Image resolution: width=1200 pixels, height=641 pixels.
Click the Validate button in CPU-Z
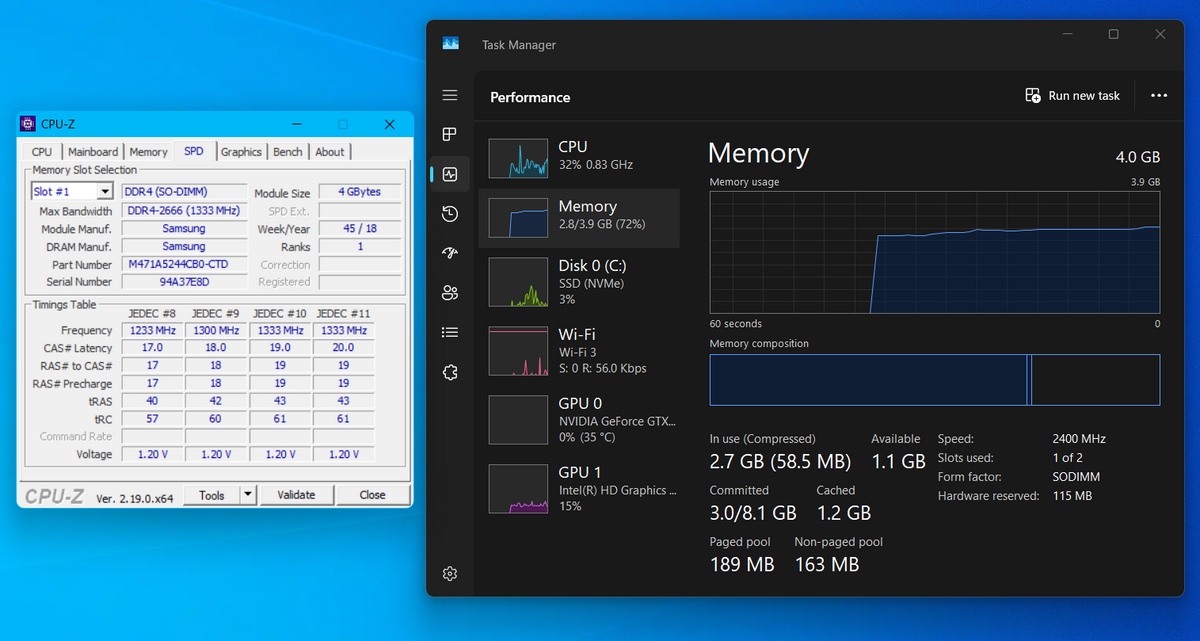point(296,495)
